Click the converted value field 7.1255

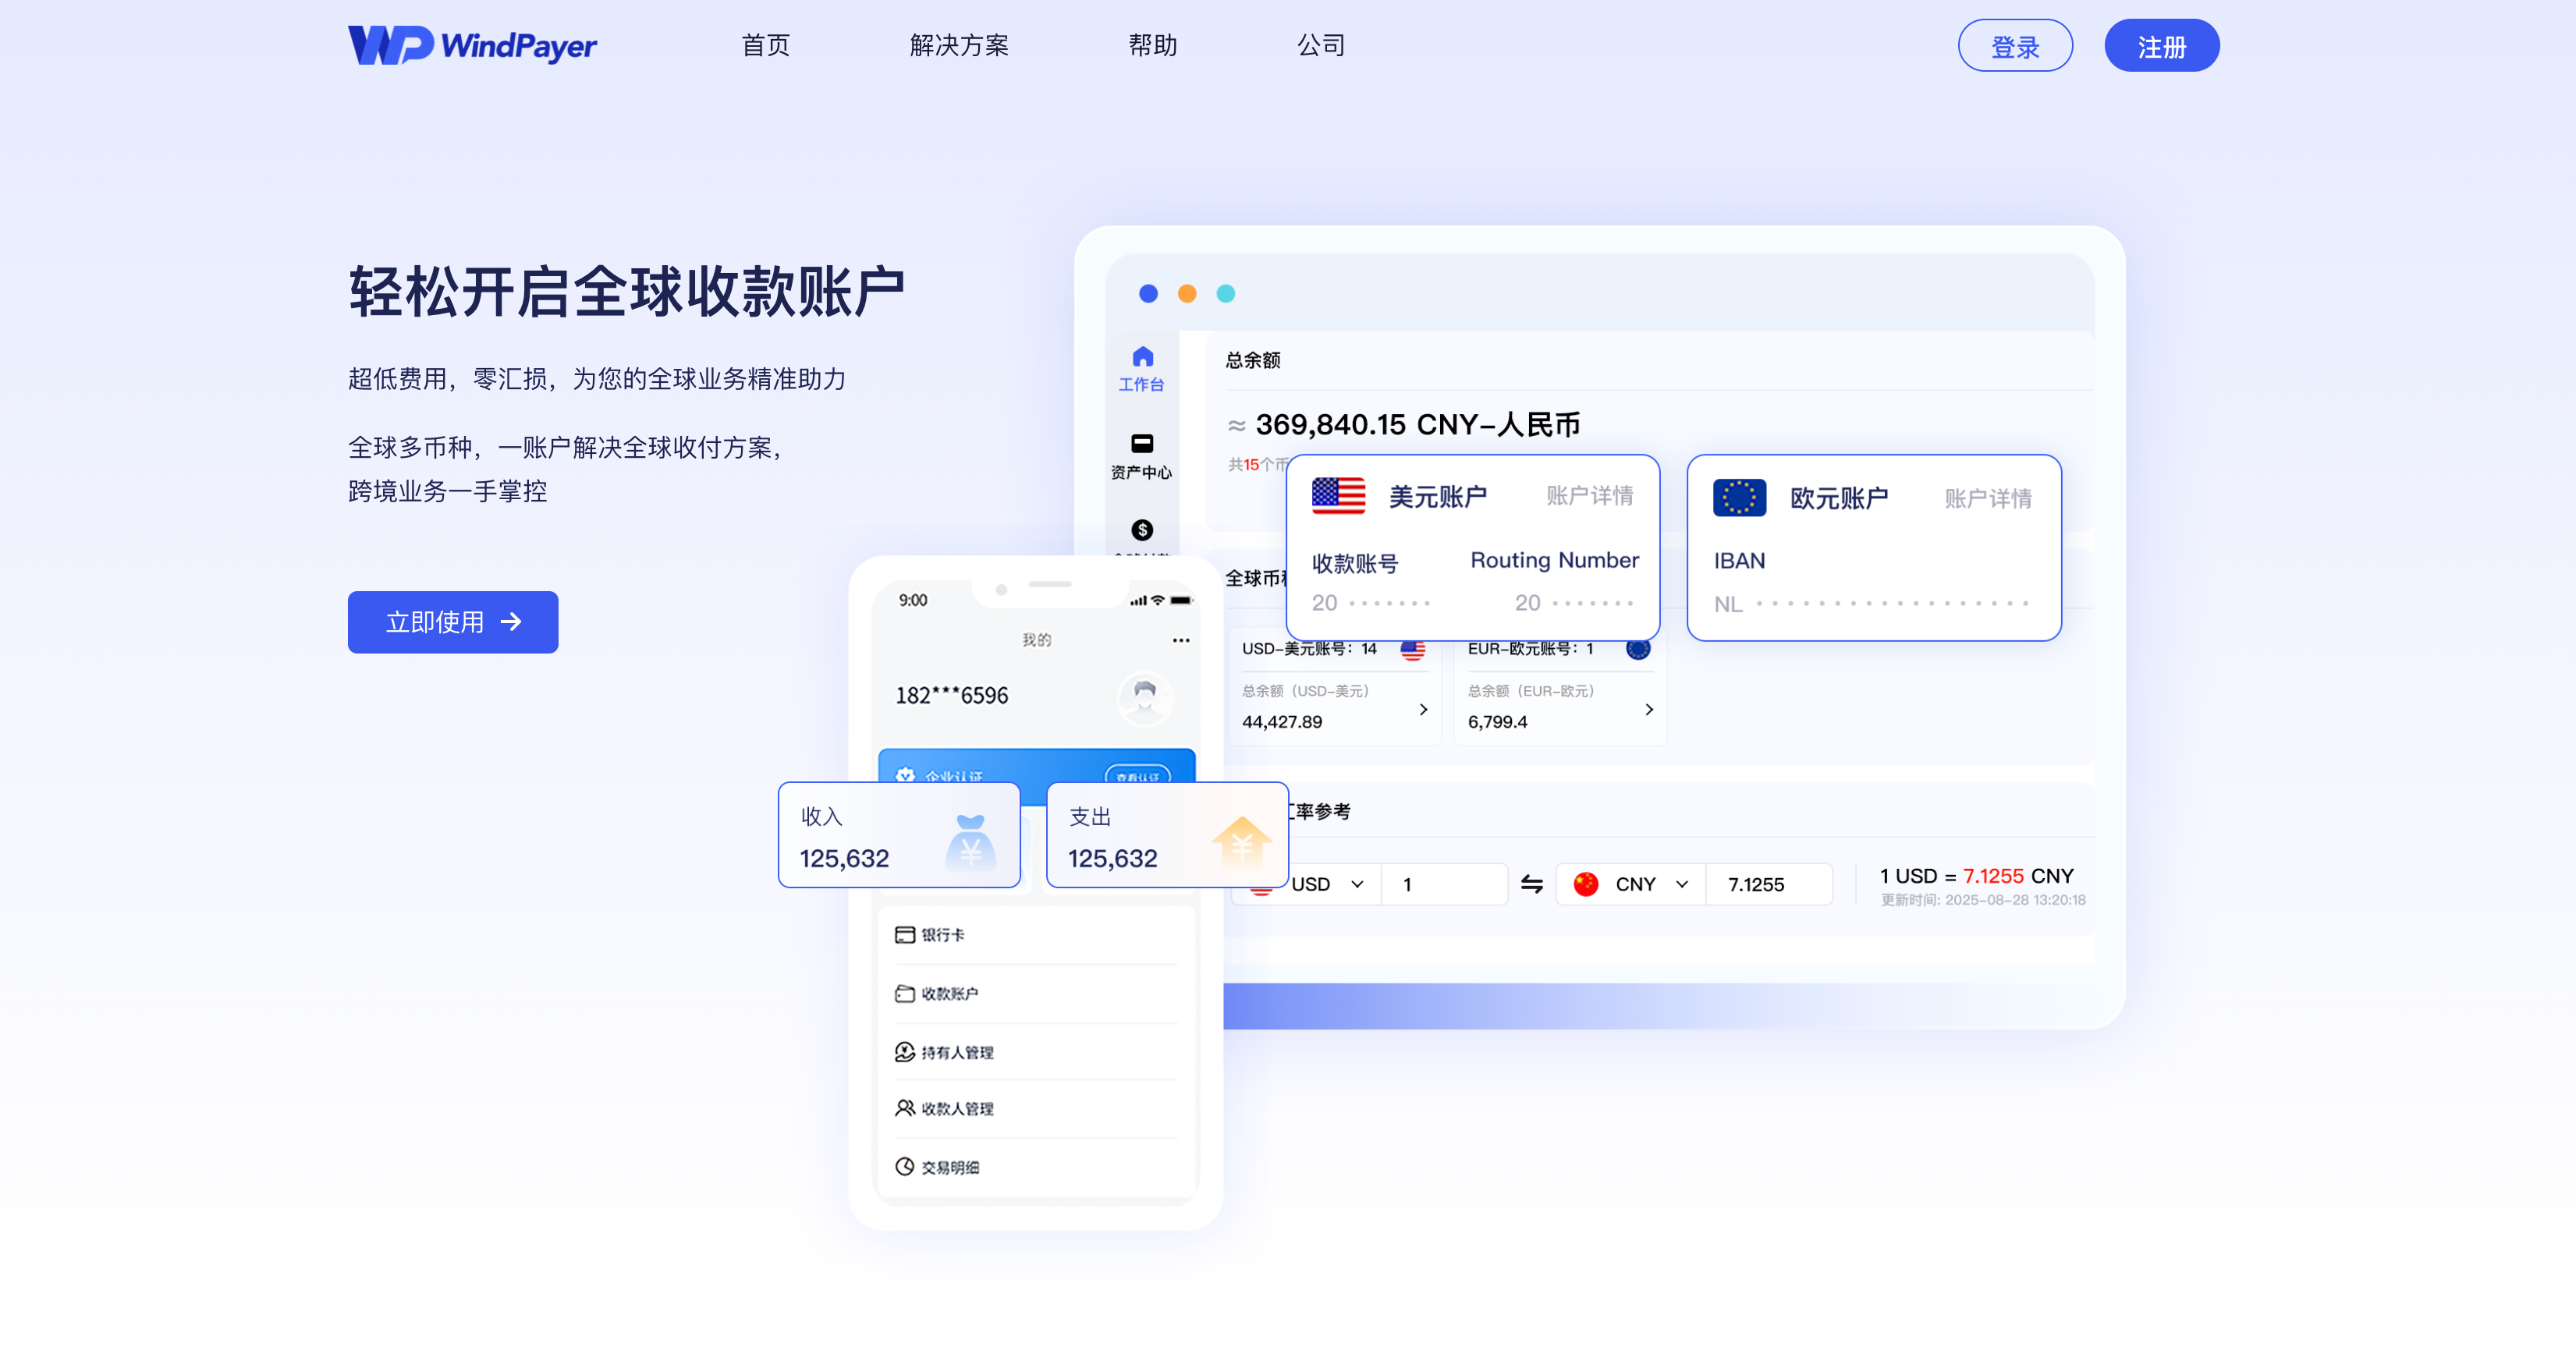[x=1769, y=884]
